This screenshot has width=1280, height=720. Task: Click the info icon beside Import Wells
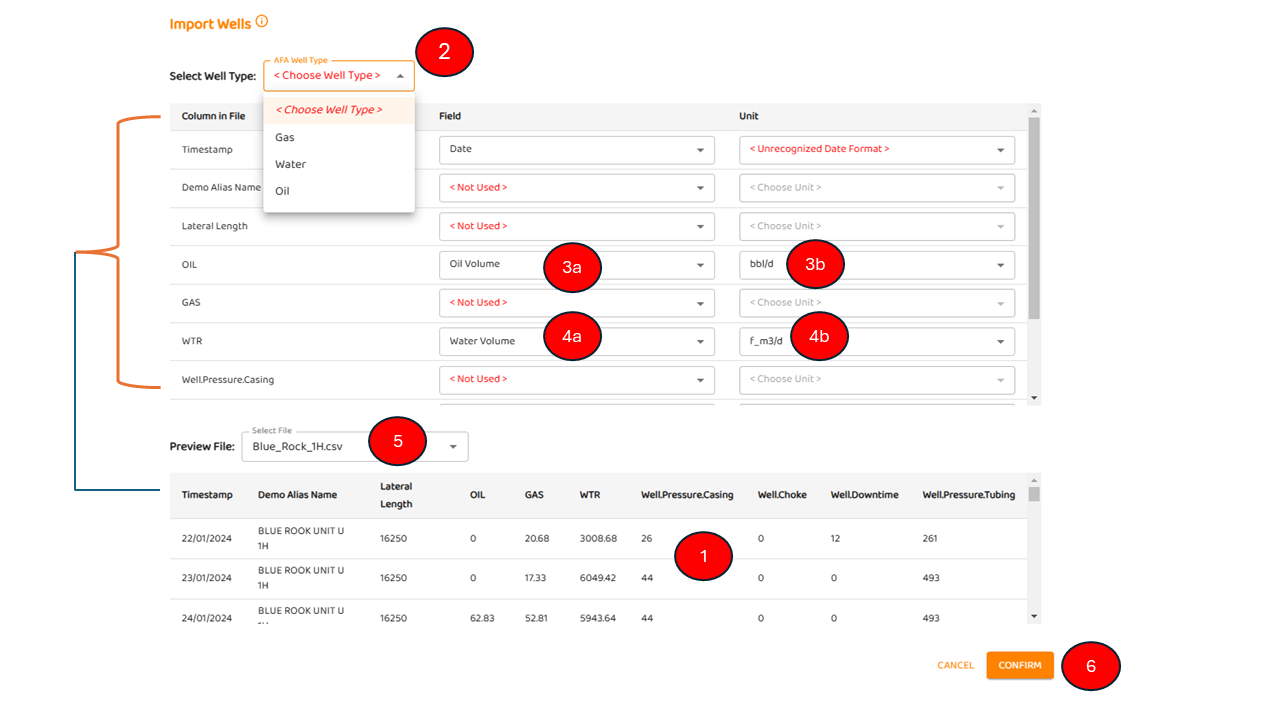coord(262,21)
